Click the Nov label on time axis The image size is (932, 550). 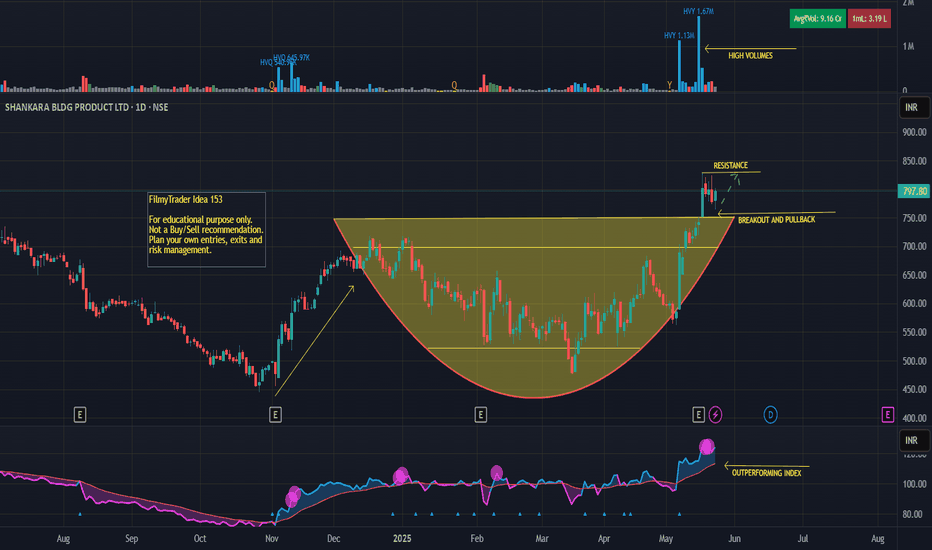[272, 539]
